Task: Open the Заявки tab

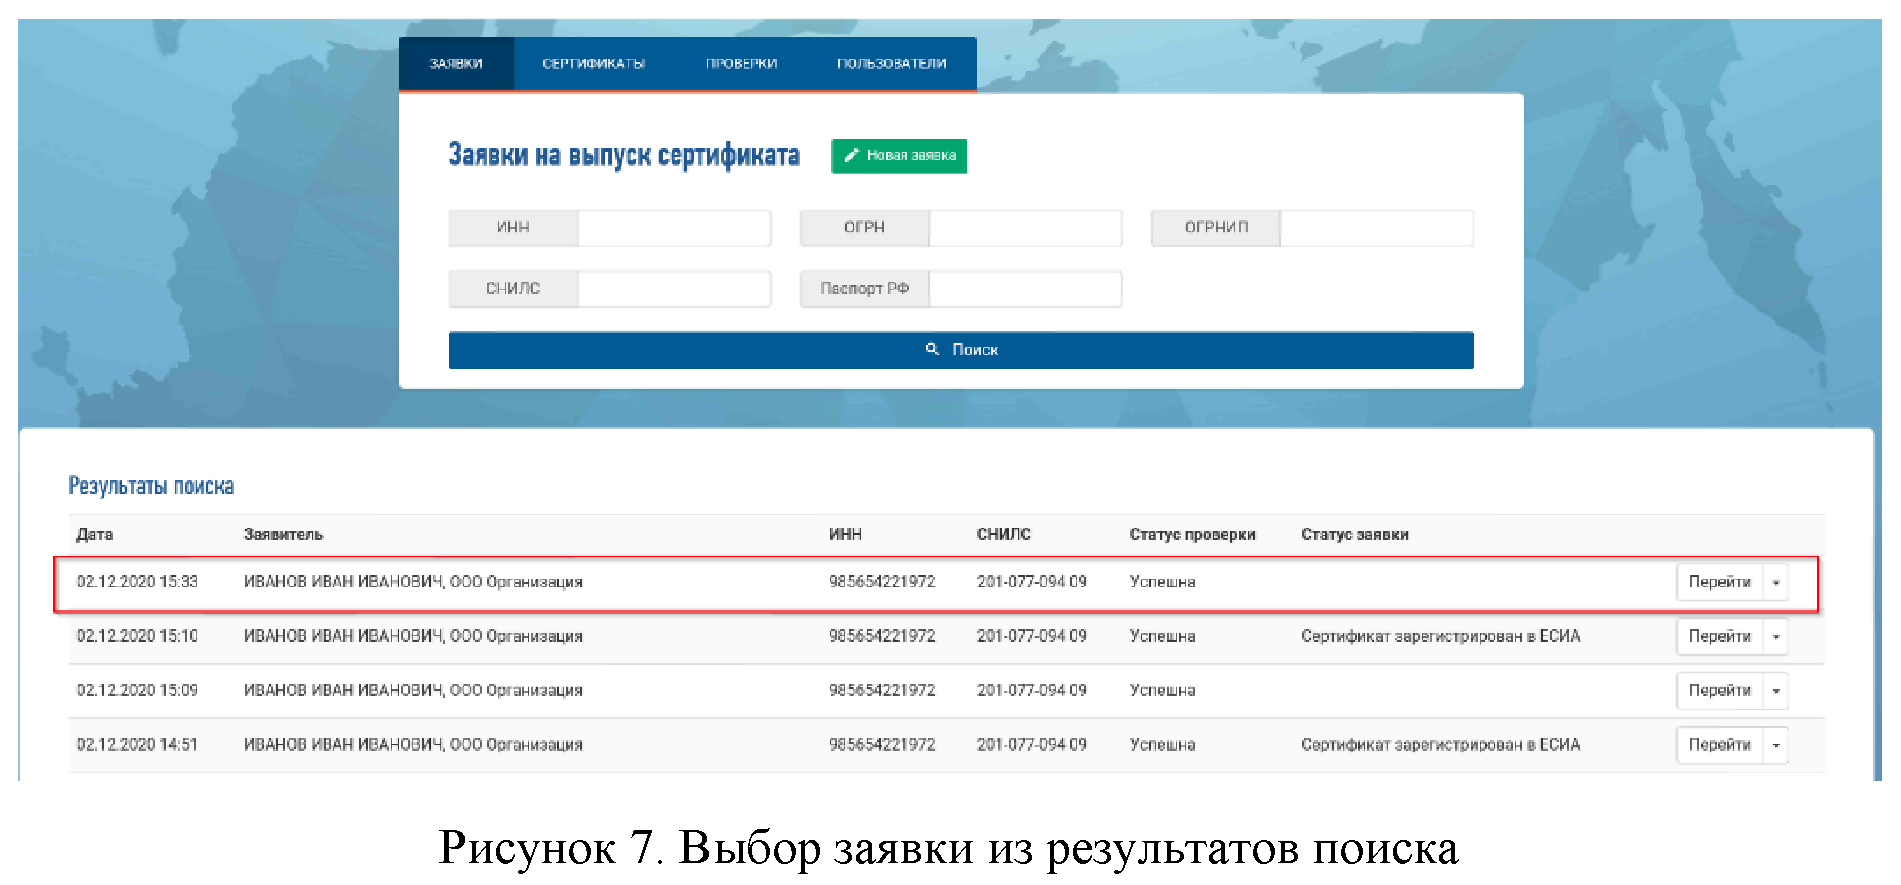Action: (x=456, y=64)
